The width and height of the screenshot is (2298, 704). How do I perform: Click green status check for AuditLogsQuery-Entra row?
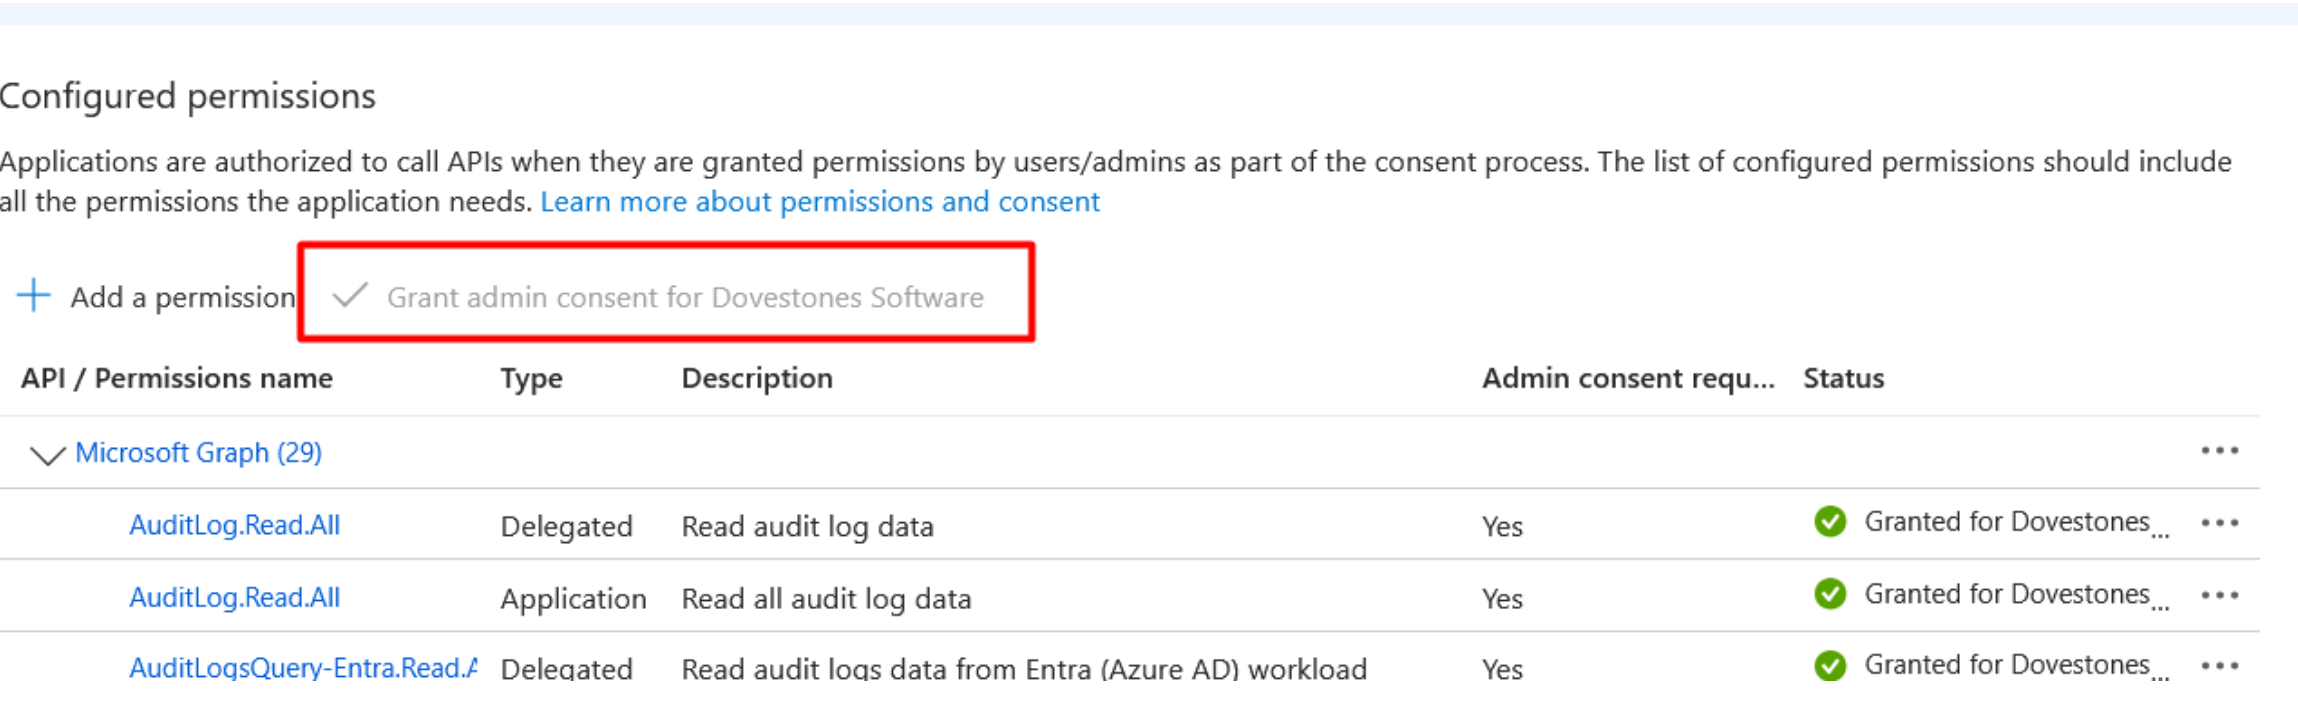[1830, 665]
